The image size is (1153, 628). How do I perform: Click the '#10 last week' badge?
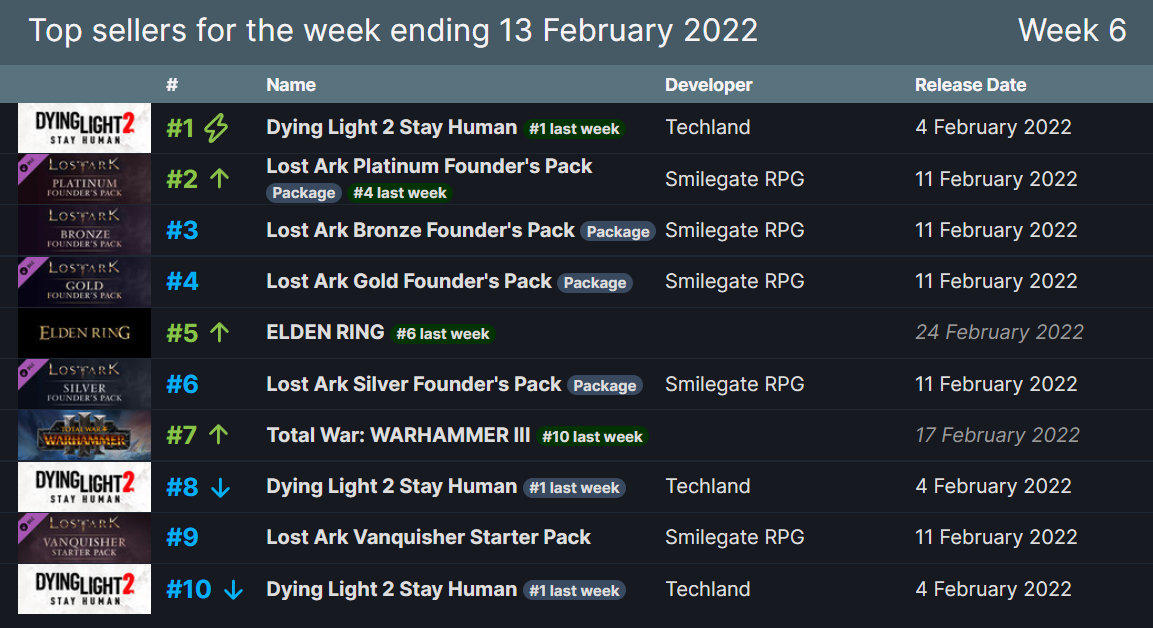pos(592,437)
